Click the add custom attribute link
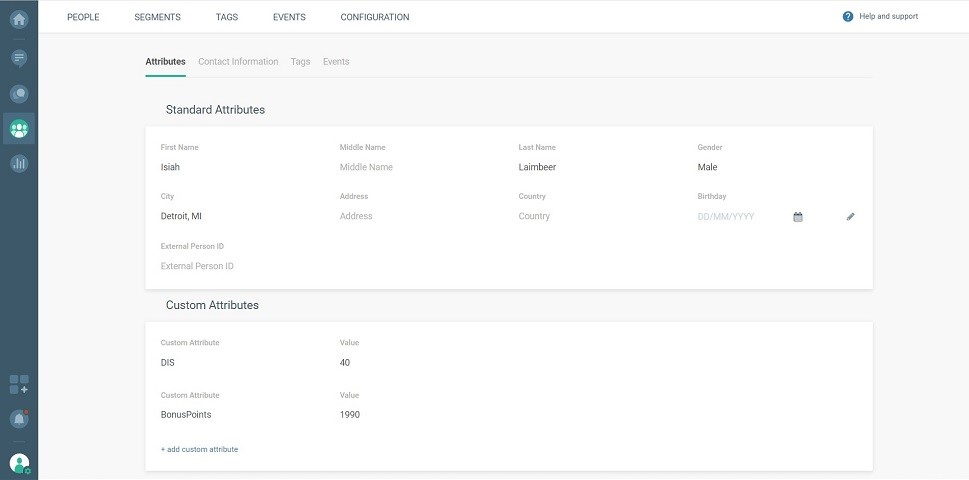 [x=199, y=450]
